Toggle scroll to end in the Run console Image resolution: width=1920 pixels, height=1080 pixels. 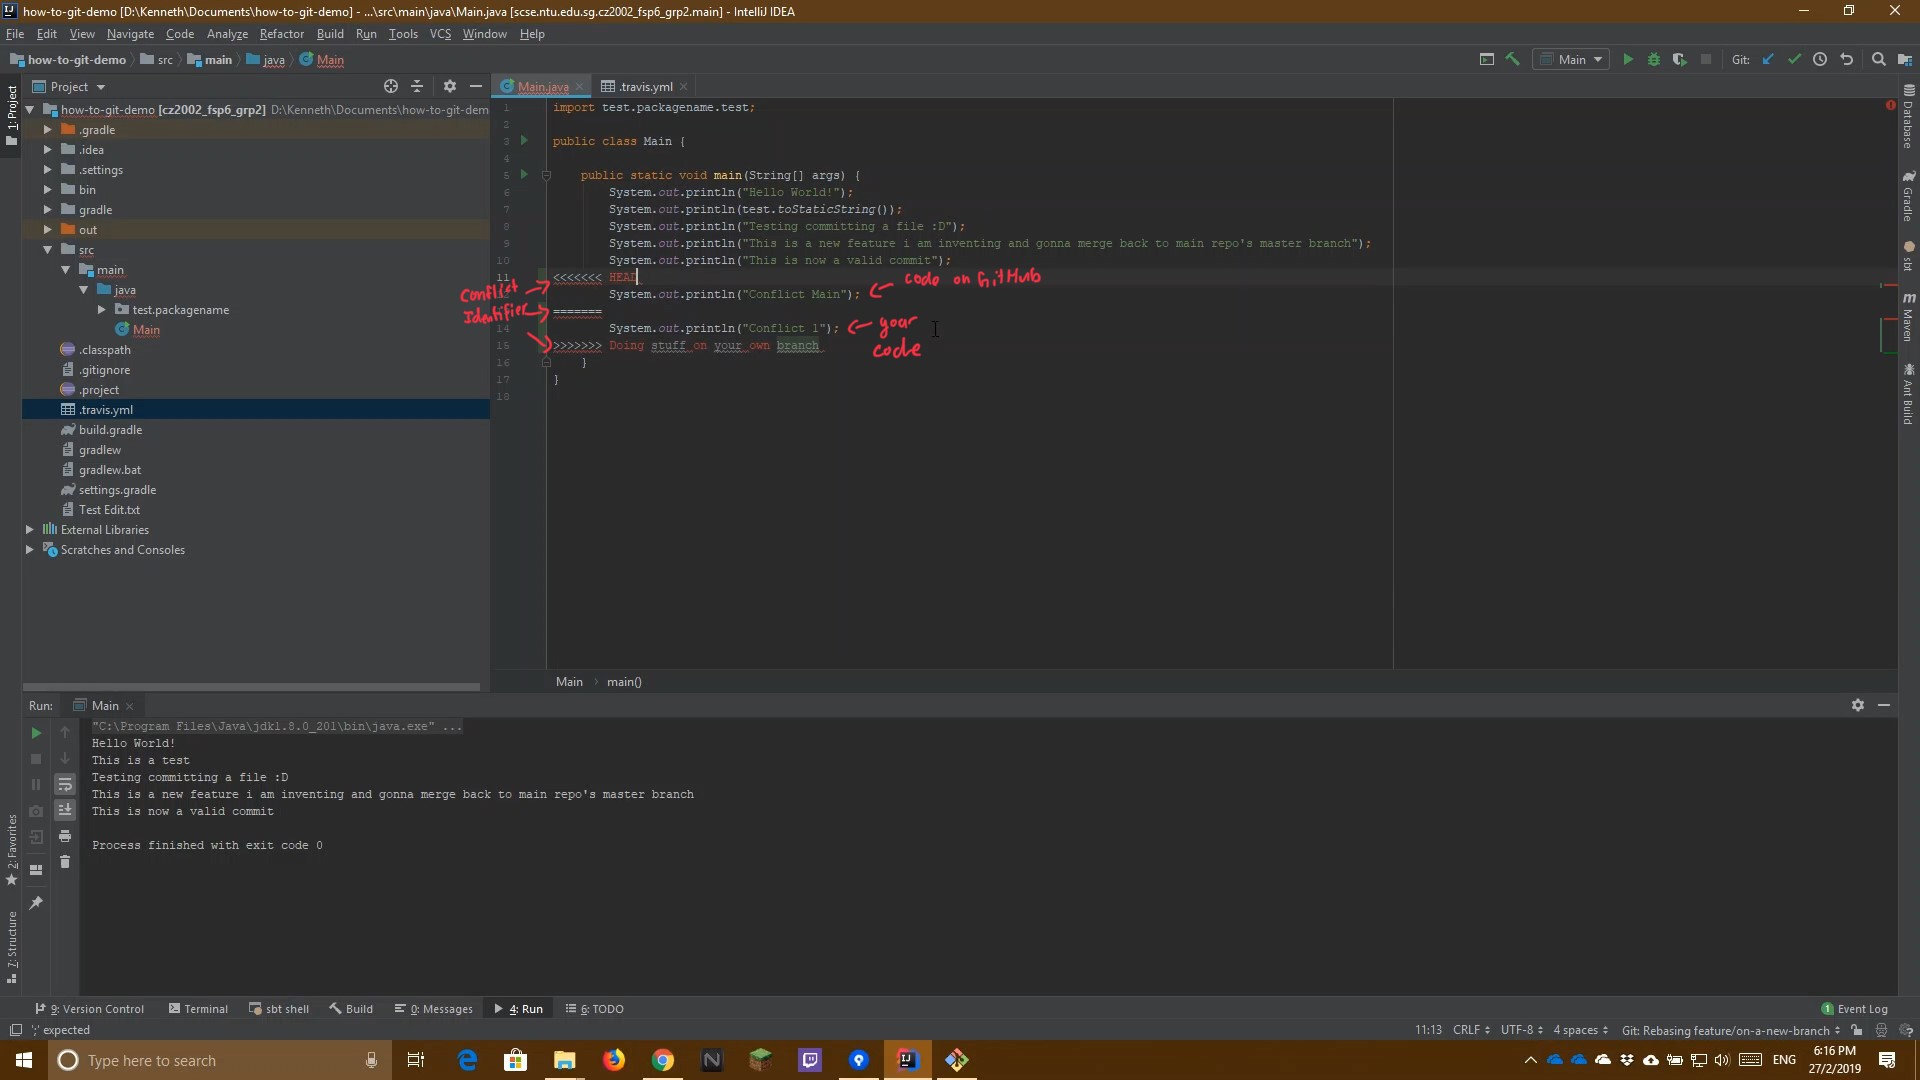(65, 810)
